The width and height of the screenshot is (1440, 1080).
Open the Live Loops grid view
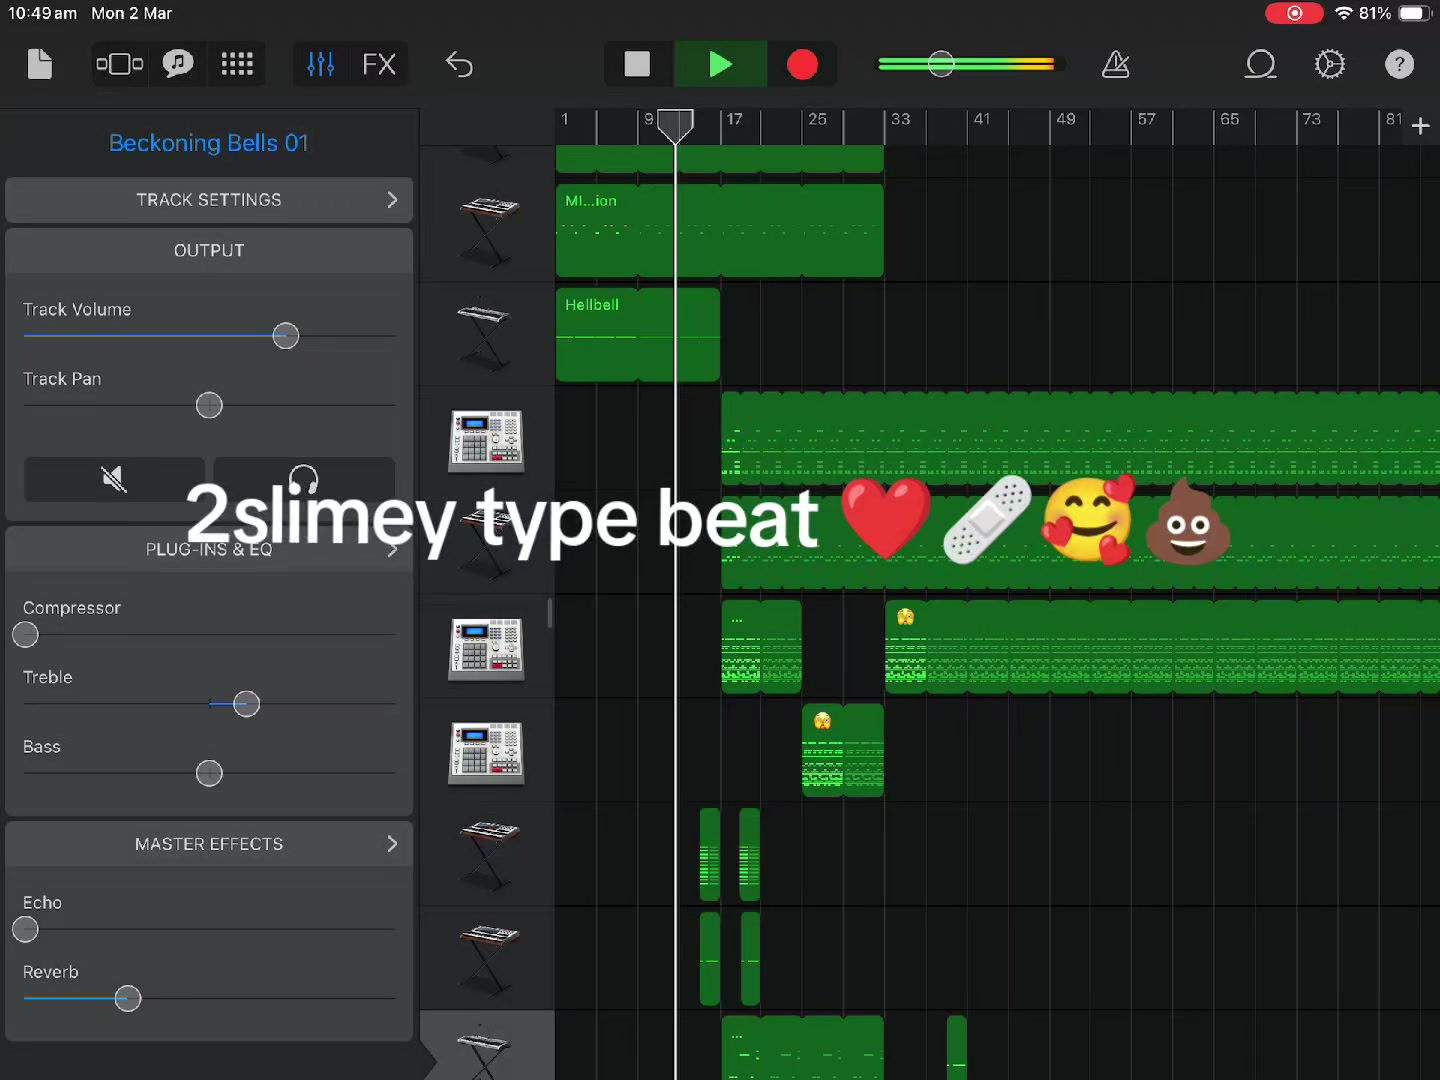tap(237, 65)
